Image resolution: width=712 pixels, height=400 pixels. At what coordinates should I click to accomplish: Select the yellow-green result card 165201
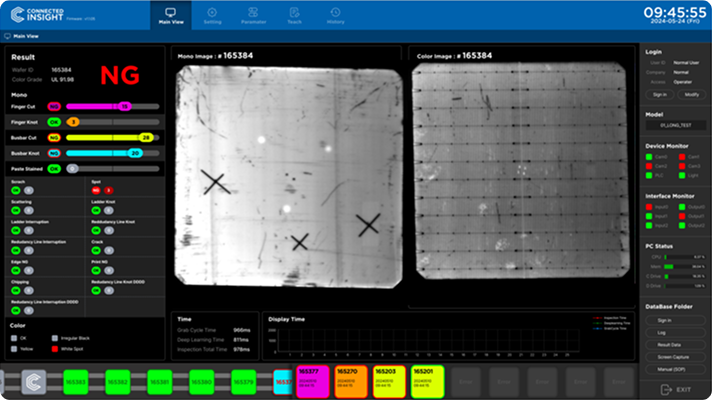point(427,382)
